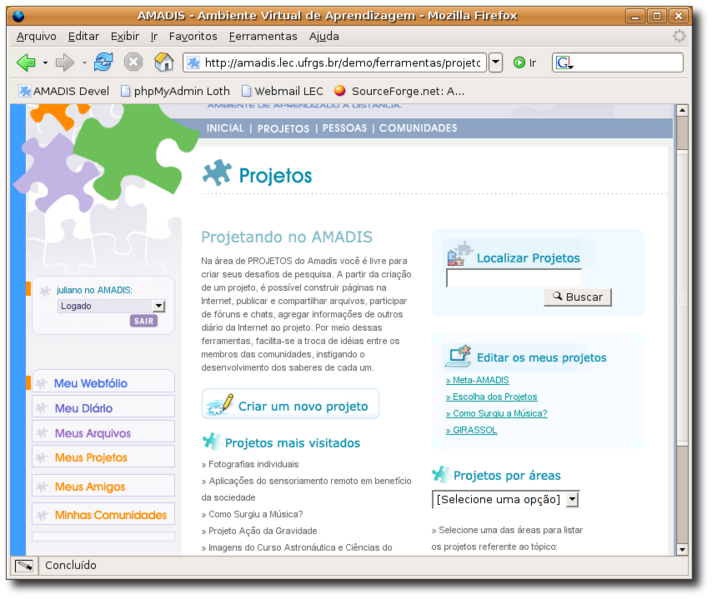Open Projeto Ação da Gravidade

point(262,530)
